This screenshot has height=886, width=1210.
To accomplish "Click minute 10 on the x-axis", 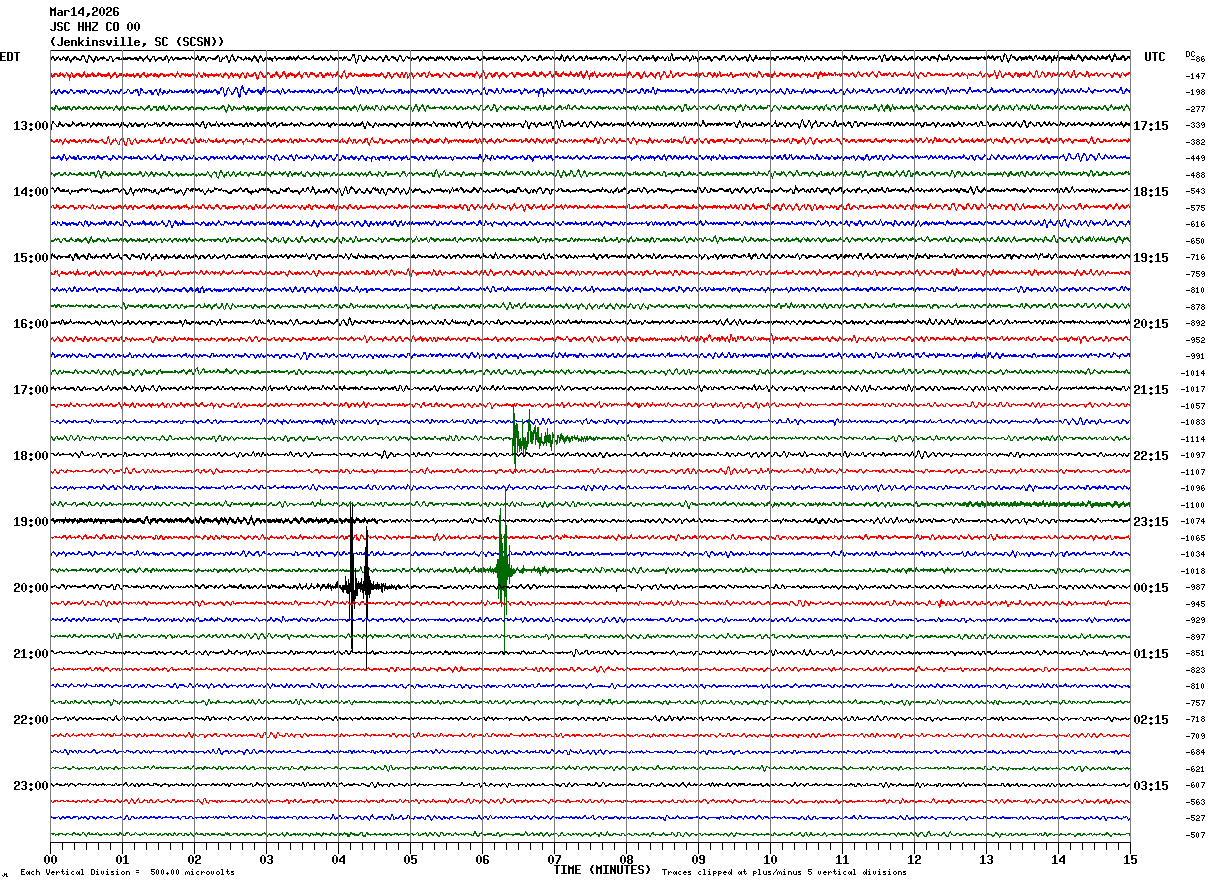I will click(x=770, y=859).
